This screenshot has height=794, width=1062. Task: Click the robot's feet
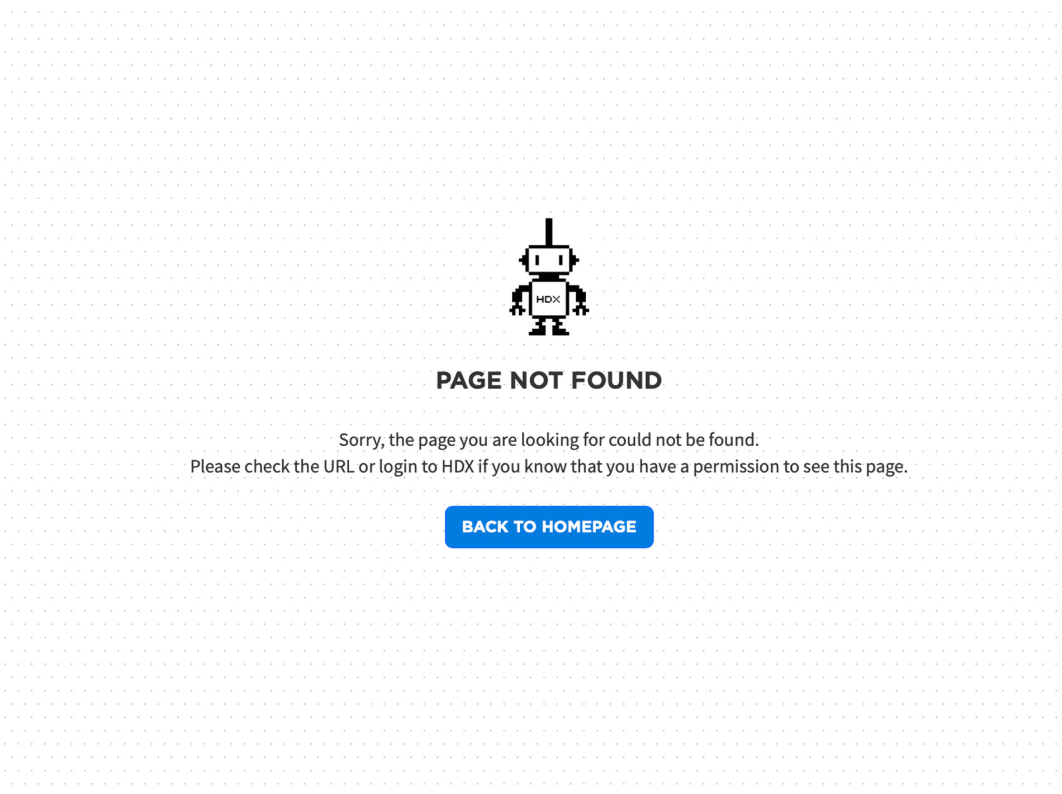[x=549, y=329]
